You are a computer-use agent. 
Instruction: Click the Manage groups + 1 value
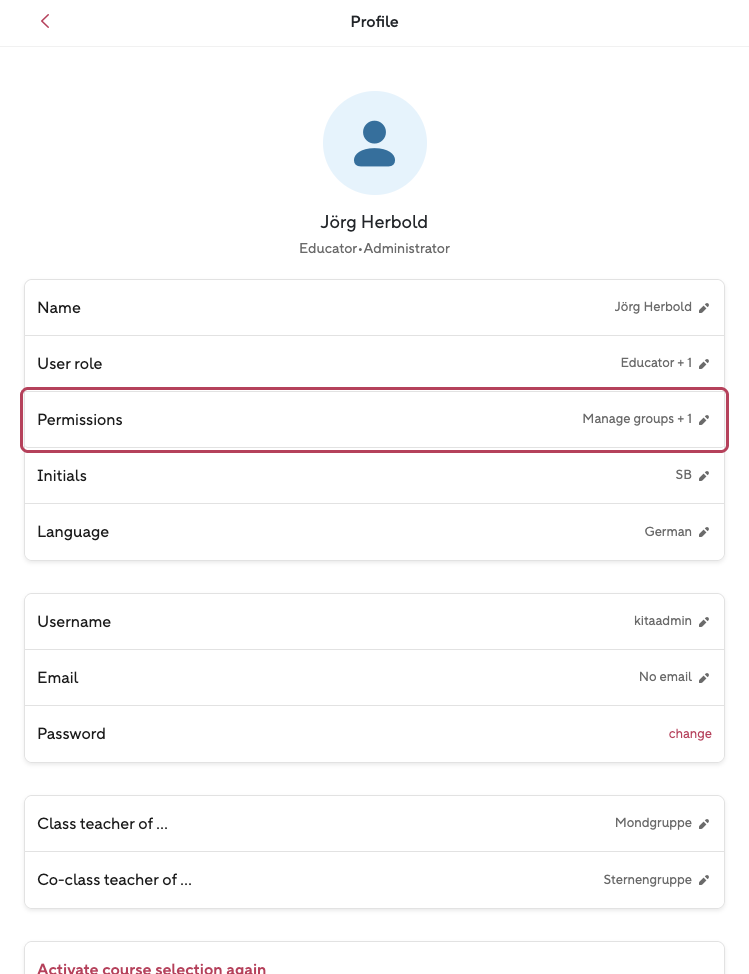(x=637, y=419)
